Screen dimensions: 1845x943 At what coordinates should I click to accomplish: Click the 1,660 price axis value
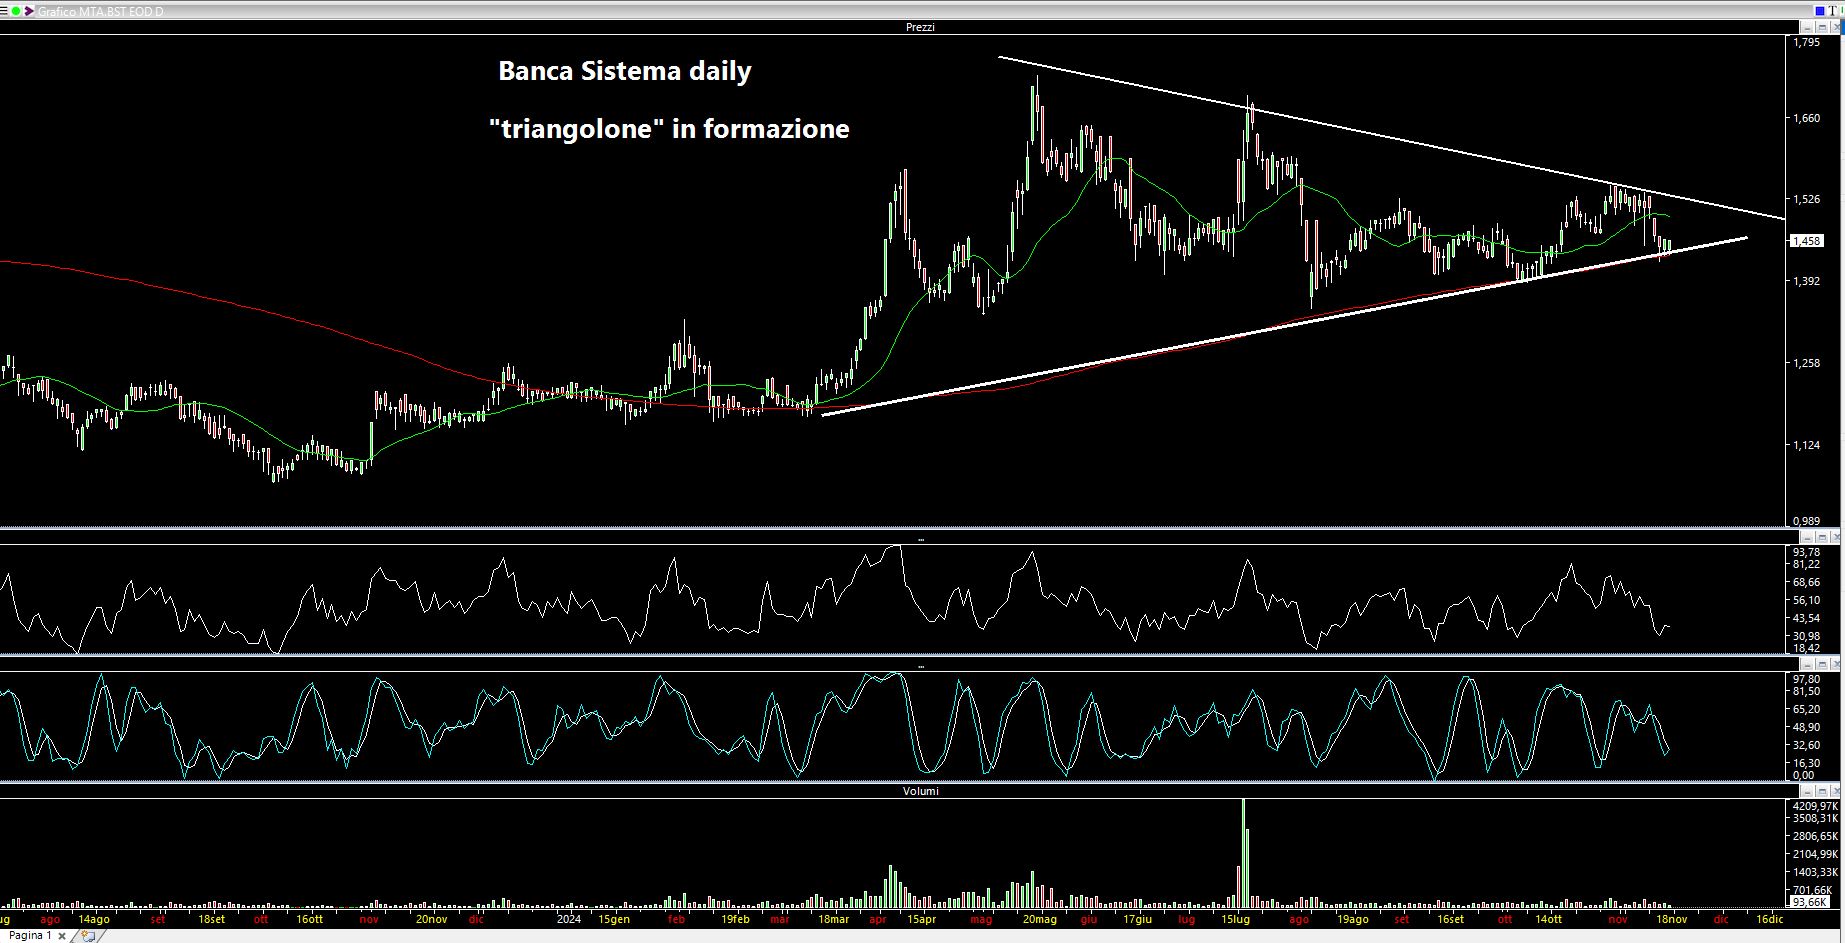coord(1807,118)
